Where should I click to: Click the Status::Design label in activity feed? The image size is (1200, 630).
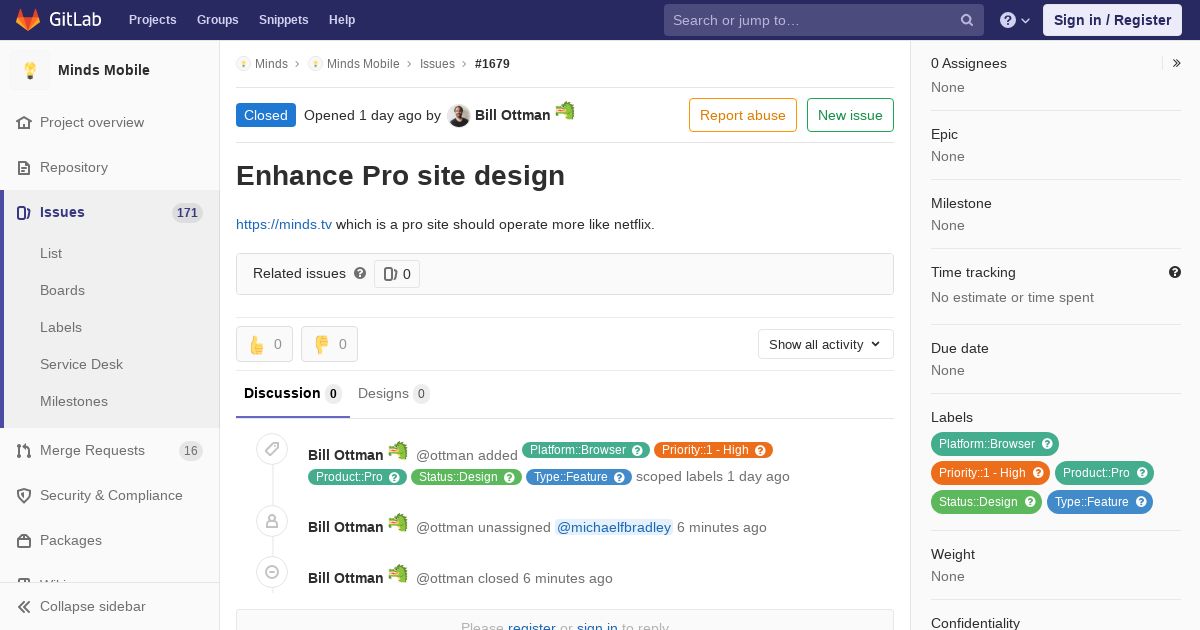tap(466, 477)
